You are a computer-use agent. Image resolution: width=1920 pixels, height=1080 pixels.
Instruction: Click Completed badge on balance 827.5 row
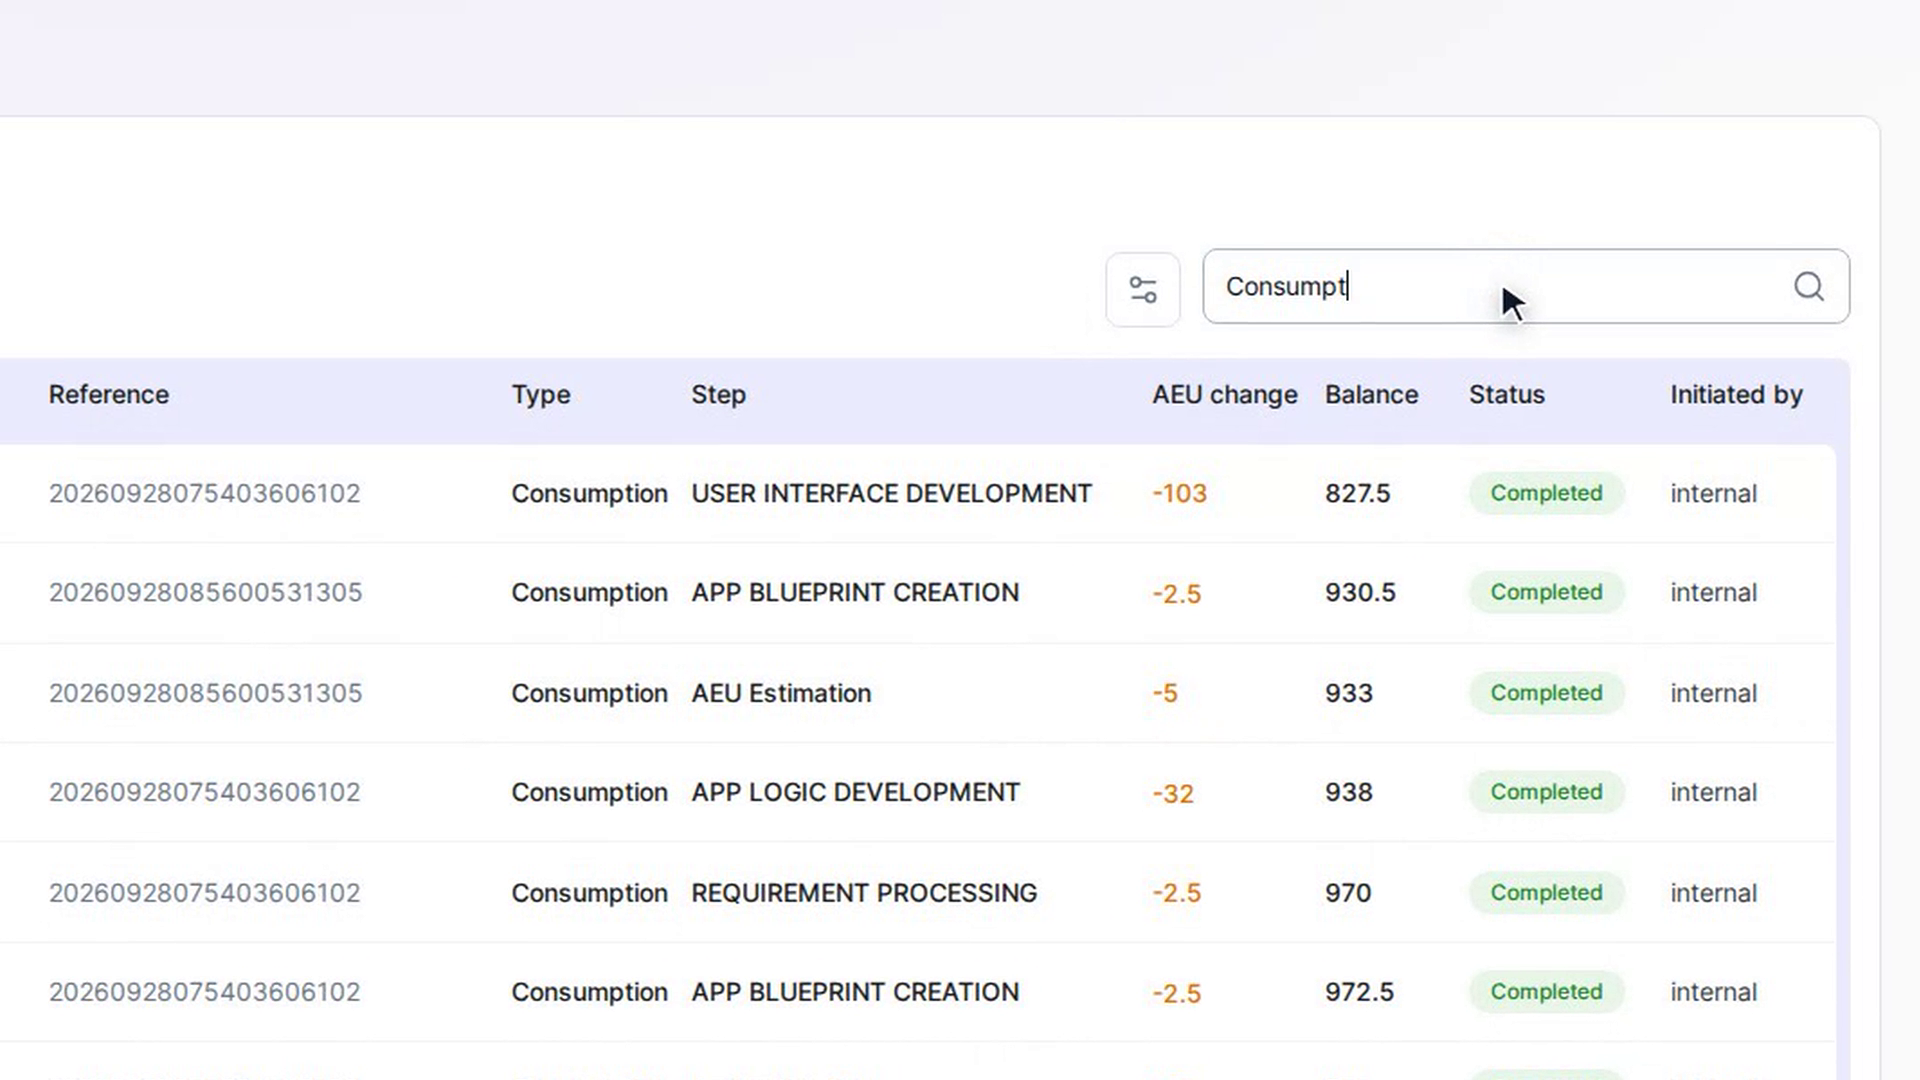click(x=1546, y=493)
